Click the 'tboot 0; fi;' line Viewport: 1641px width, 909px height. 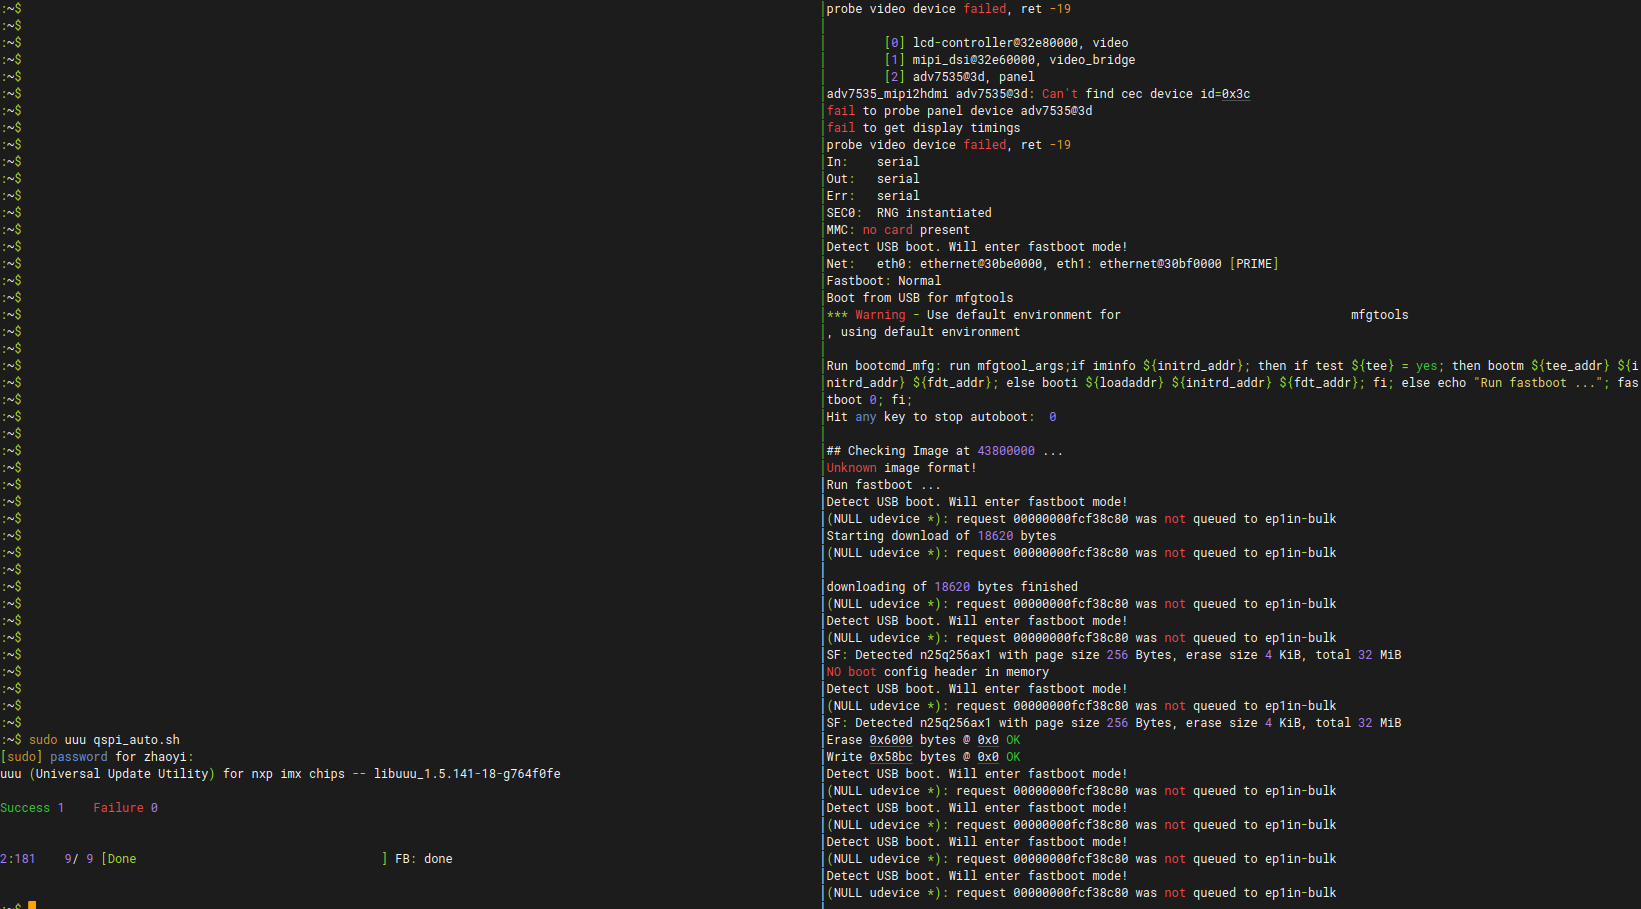tap(869, 400)
